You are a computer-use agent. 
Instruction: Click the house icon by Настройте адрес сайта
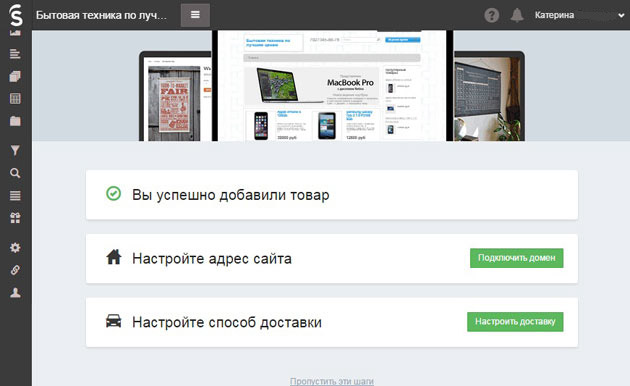click(x=114, y=257)
